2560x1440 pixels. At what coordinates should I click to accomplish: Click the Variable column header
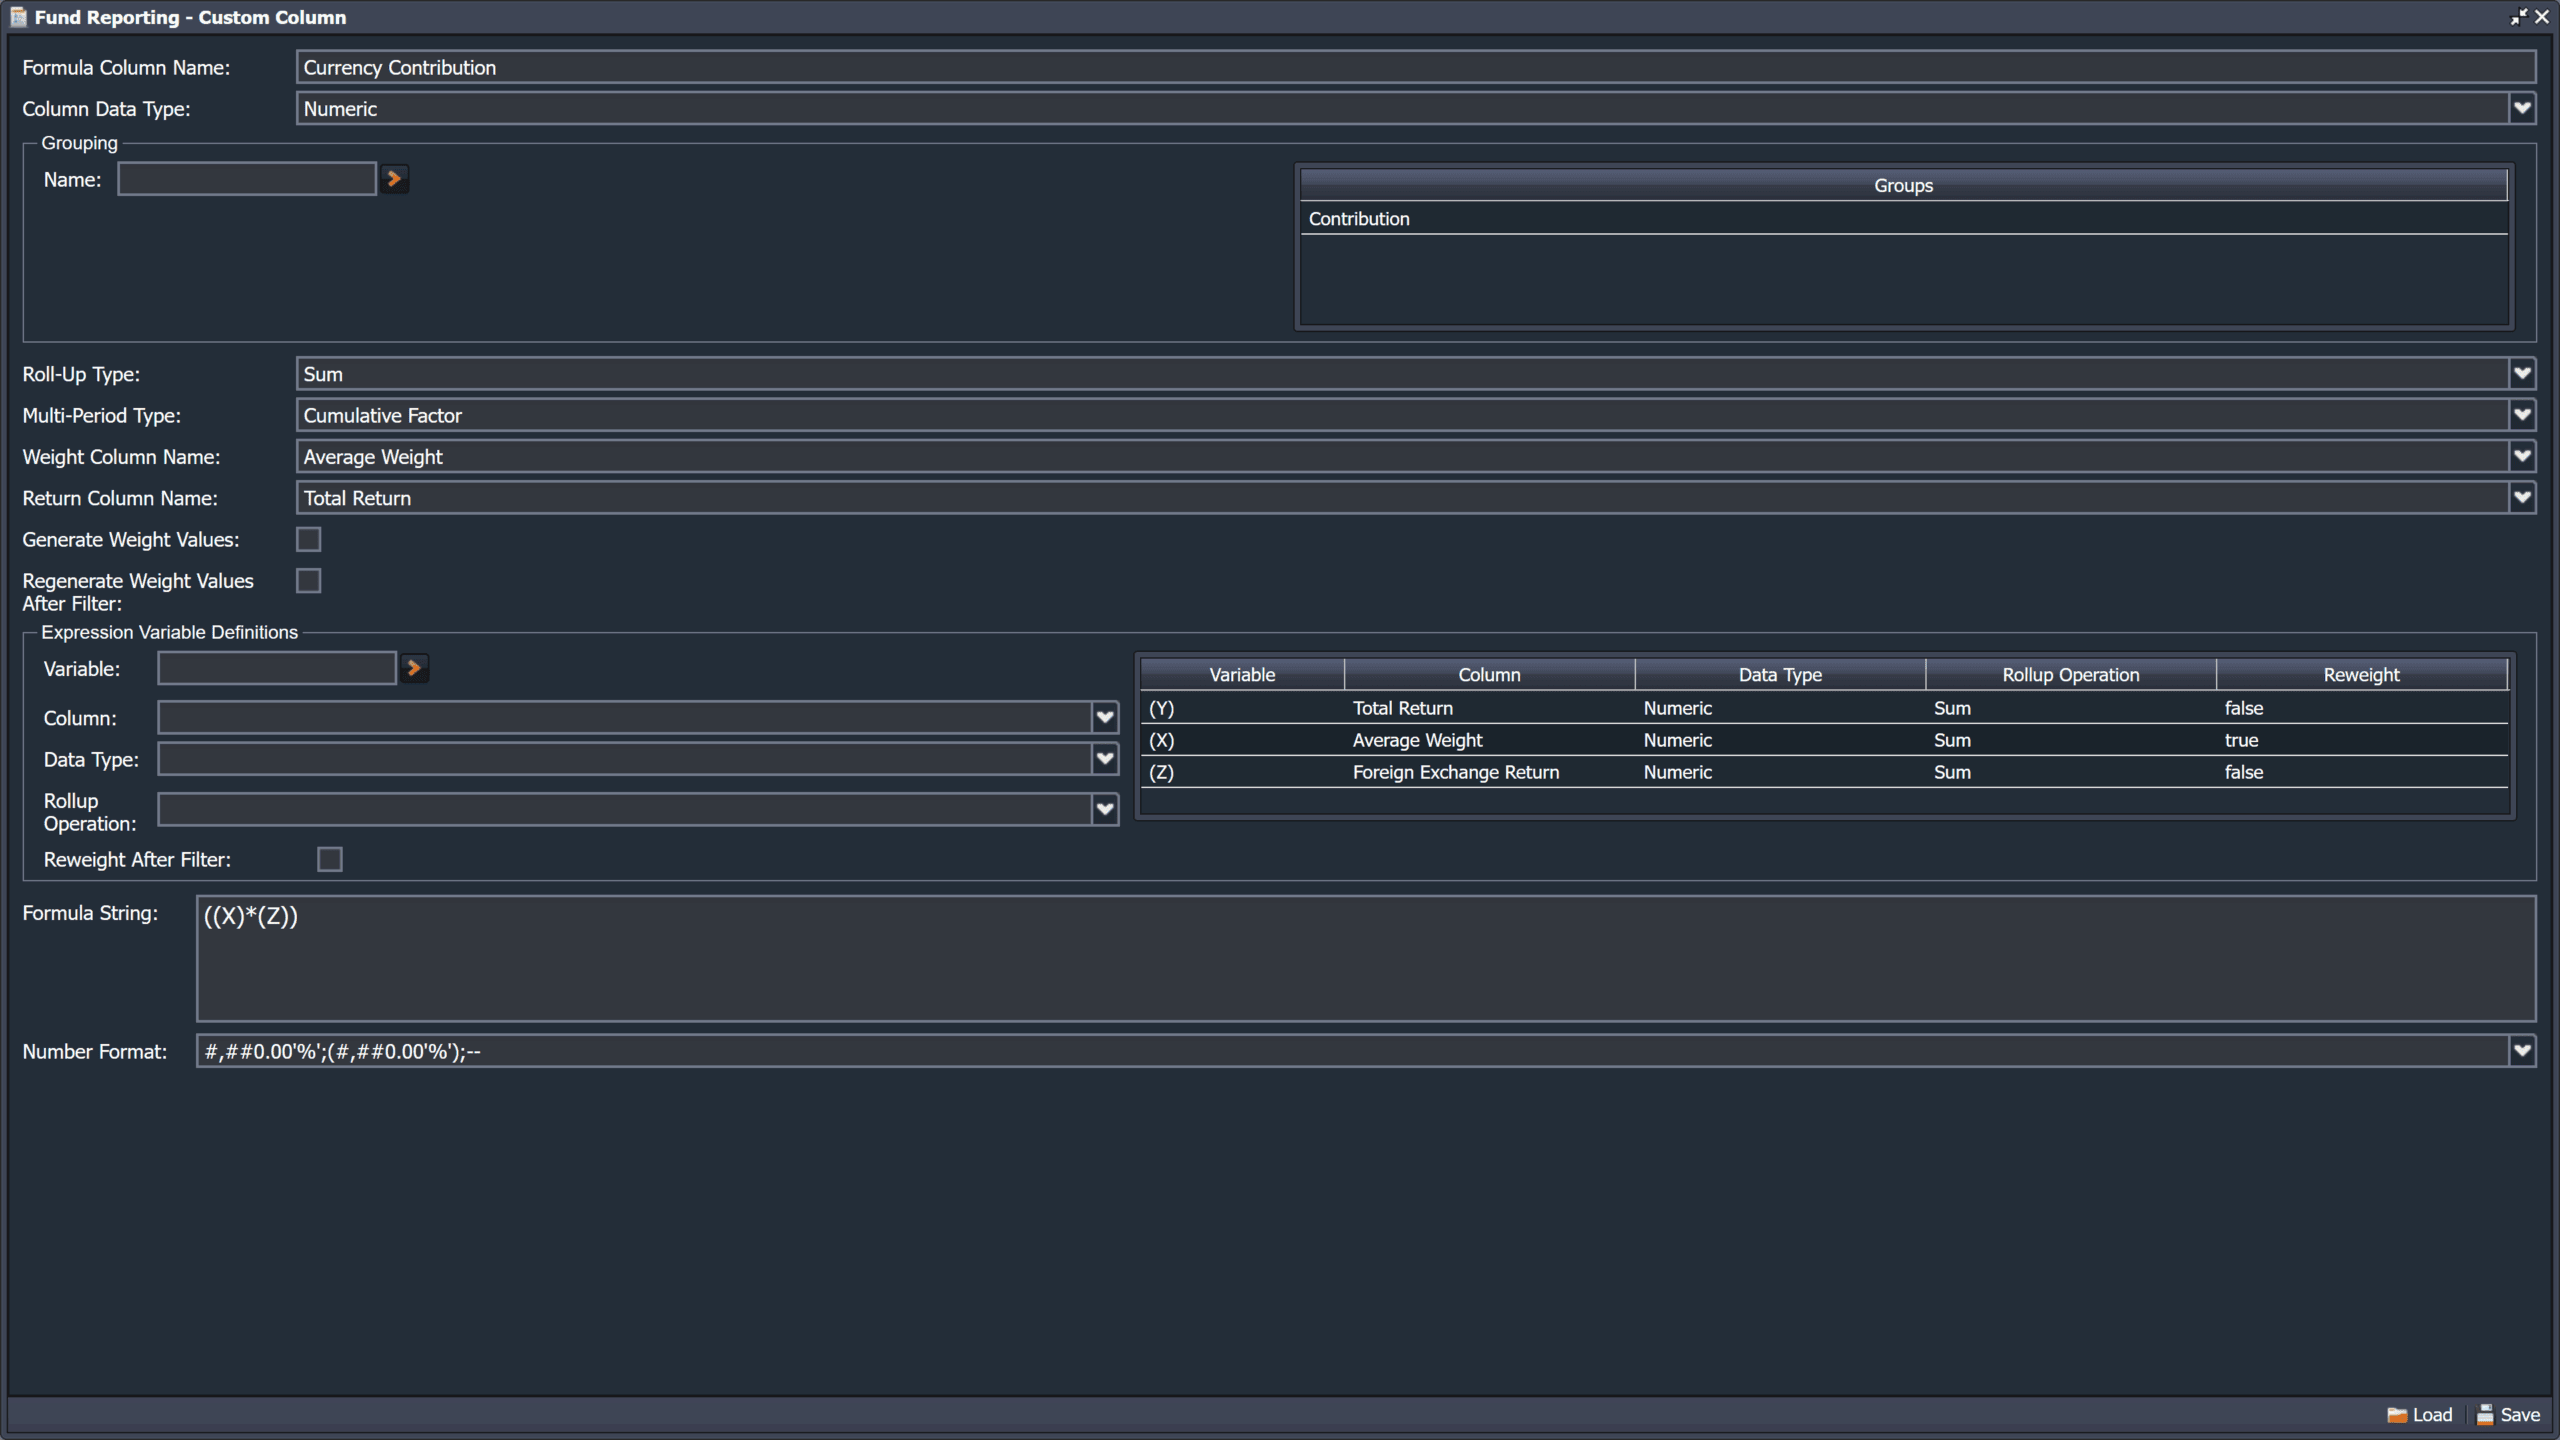click(x=1242, y=675)
